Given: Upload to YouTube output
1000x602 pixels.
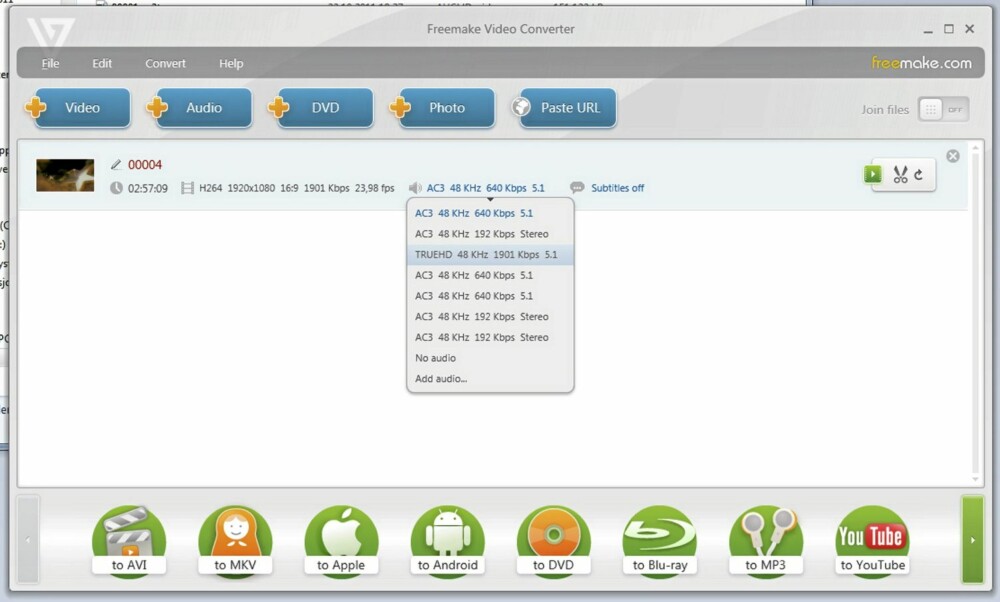Looking at the screenshot, I should click(x=872, y=541).
